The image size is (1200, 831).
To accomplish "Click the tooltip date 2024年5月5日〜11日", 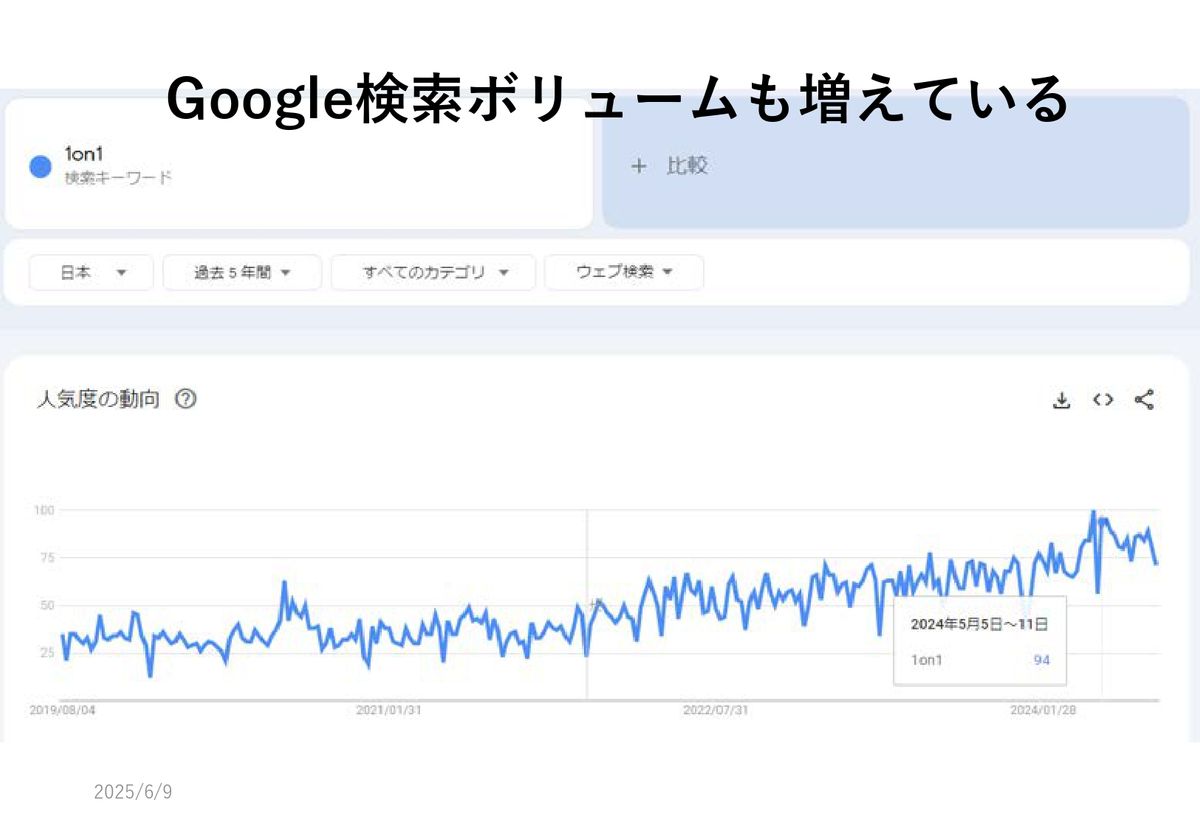I will [979, 624].
